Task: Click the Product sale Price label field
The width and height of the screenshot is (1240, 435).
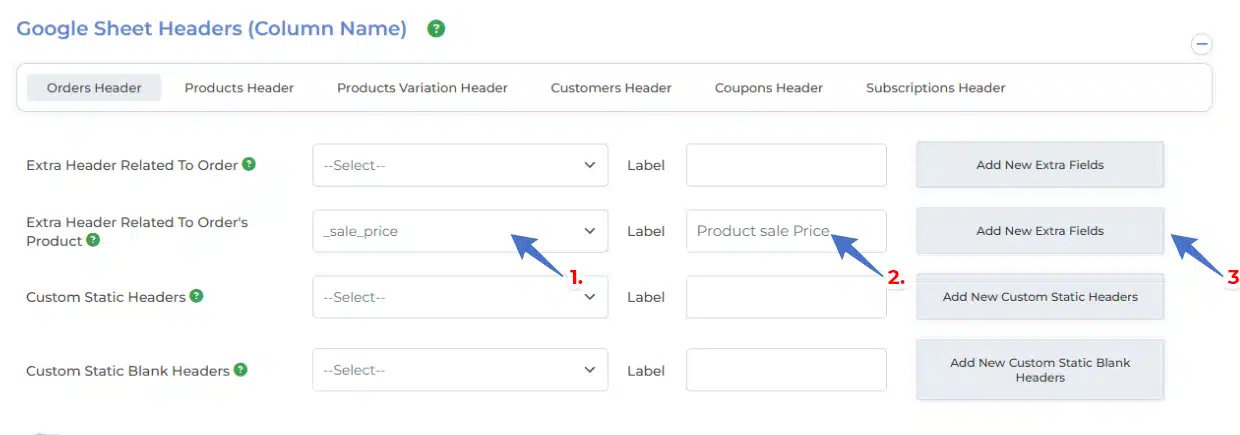Action: coord(786,231)
